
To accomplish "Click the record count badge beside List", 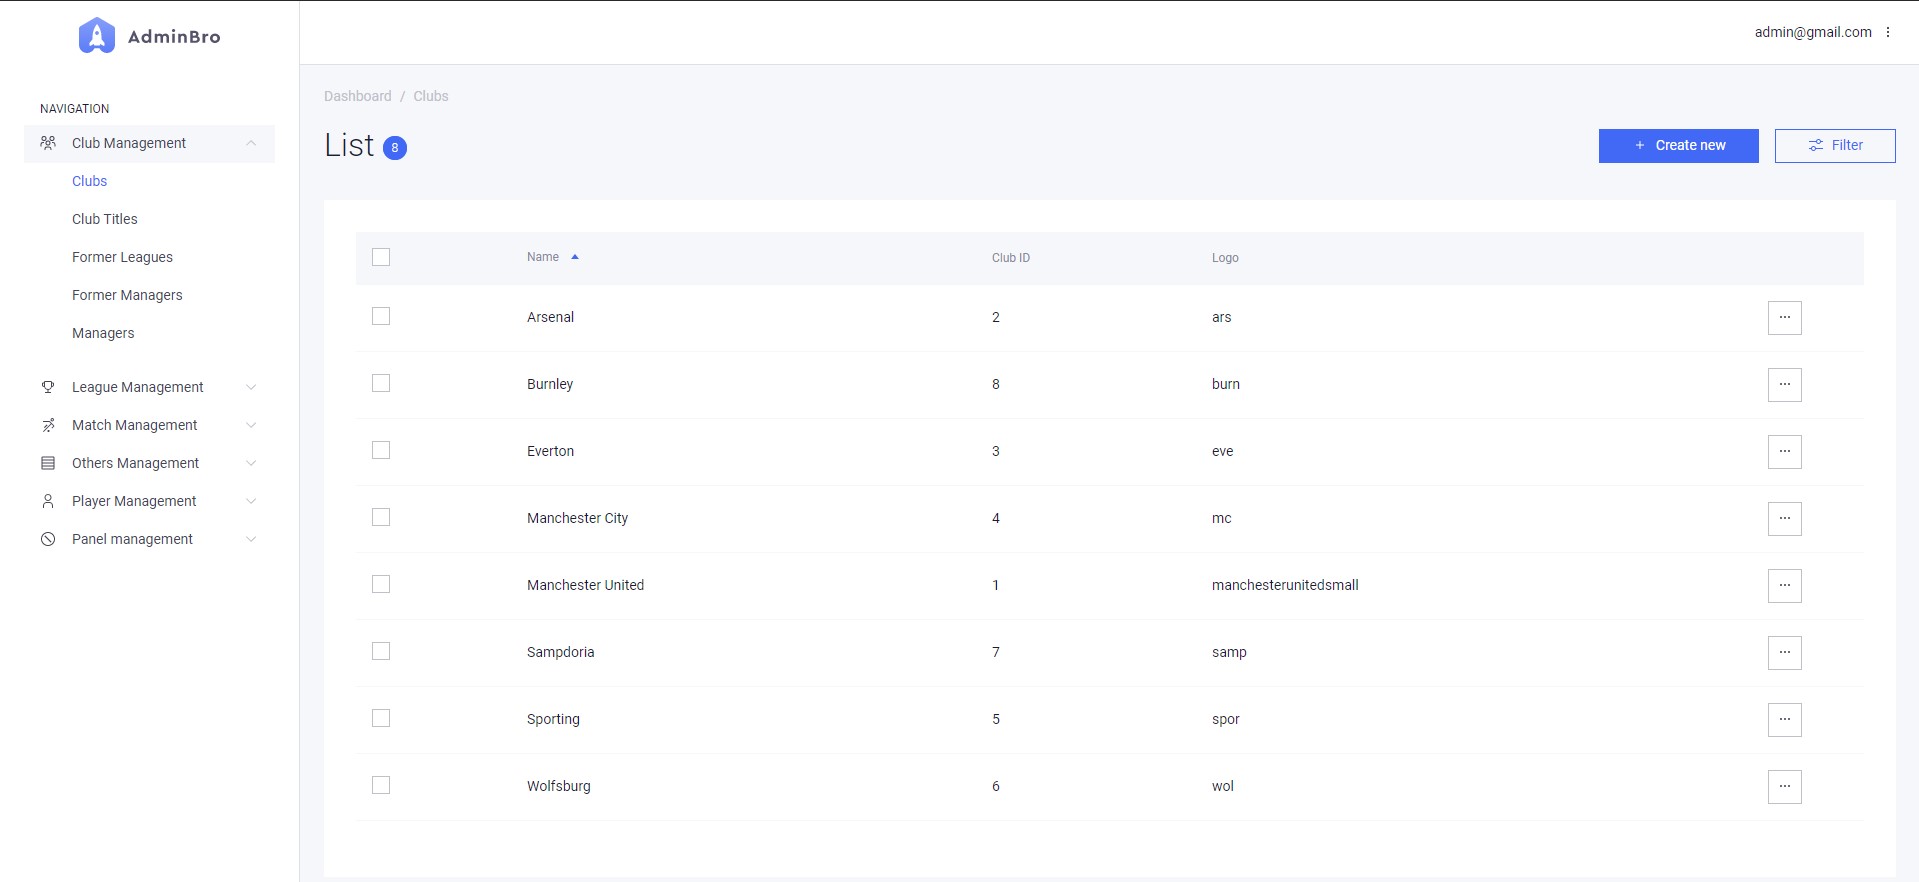I will pos(395,148).
